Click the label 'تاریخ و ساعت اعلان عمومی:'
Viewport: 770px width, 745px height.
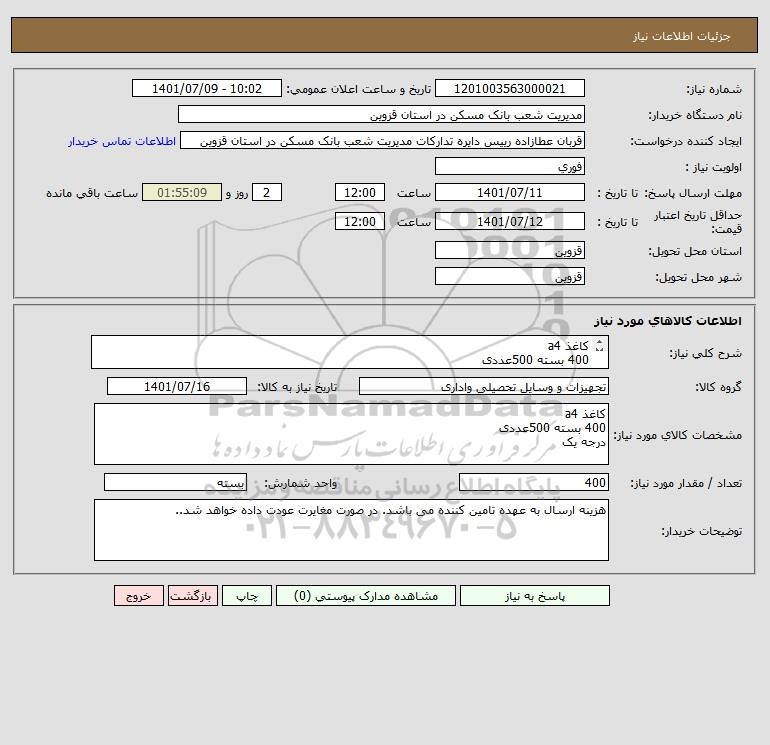tap(358, 89)
